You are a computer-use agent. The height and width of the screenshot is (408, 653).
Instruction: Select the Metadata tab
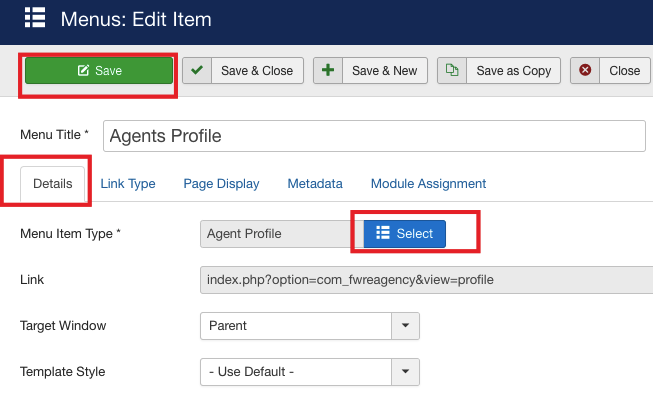315,184
